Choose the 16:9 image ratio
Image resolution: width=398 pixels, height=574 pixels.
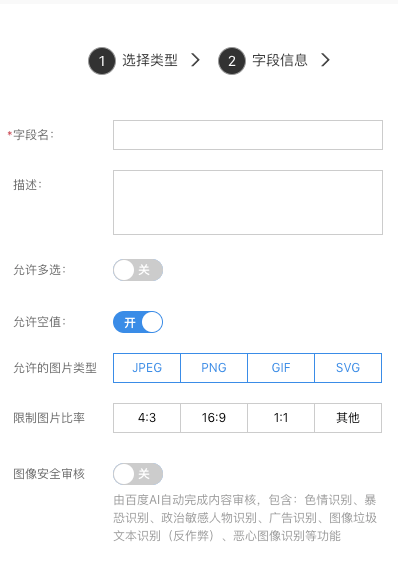pos(214,418)
